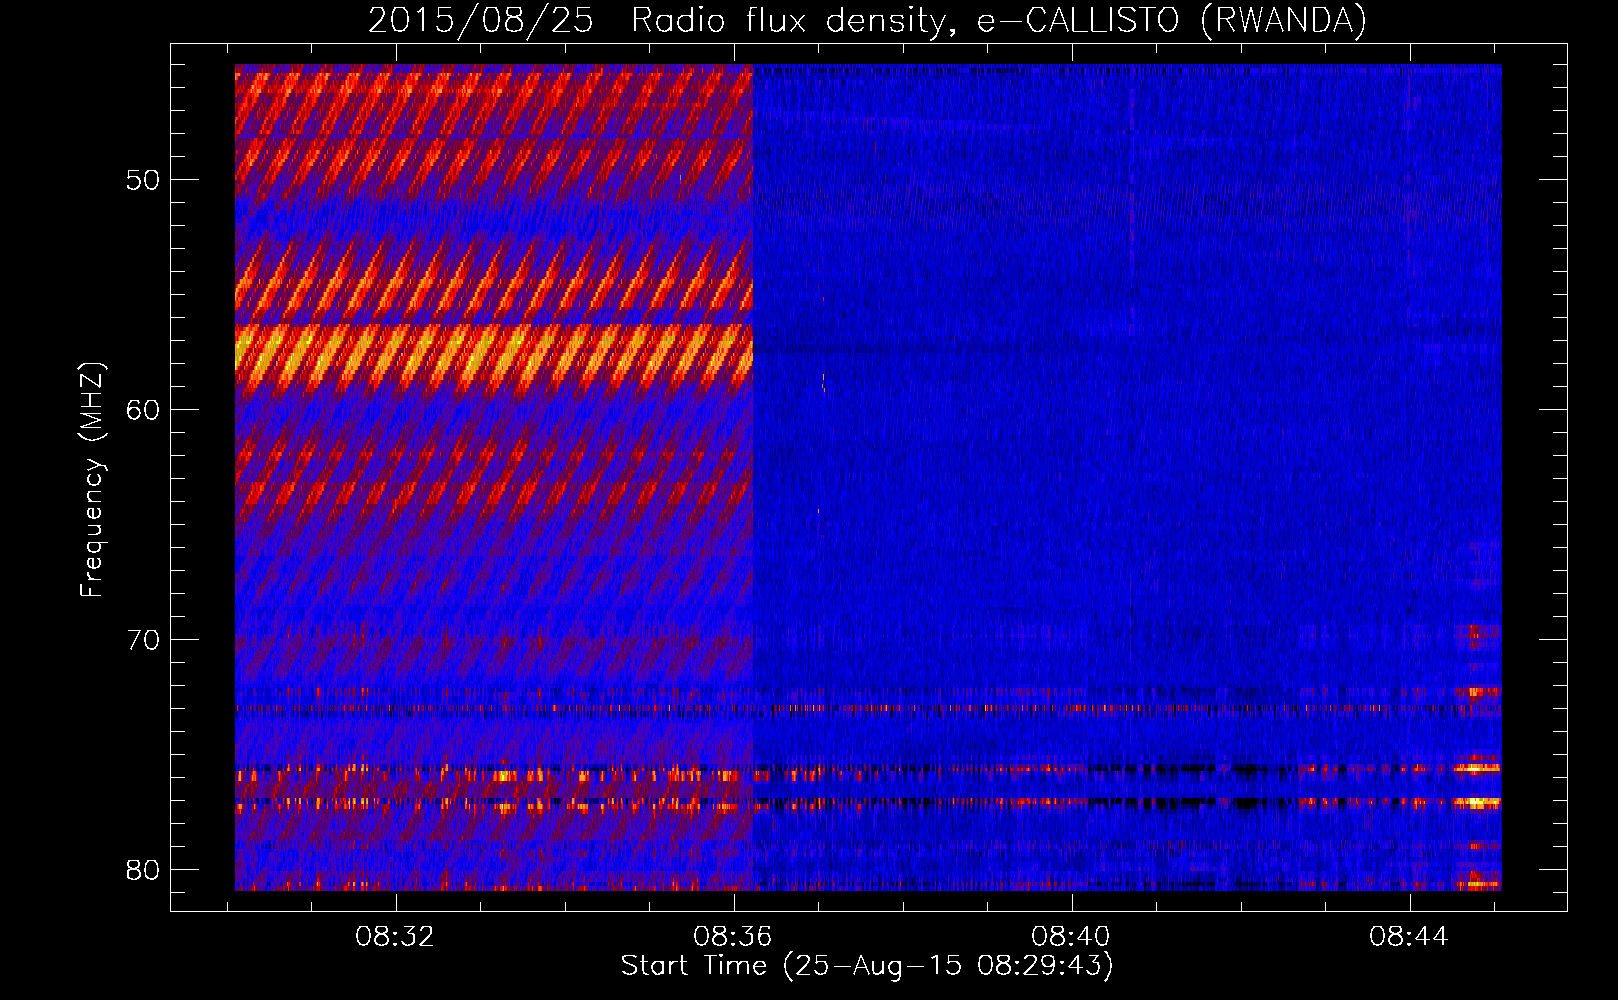Viewport: 1618px width, 1000px height.
Task: Click the plot title mentioning e-CALLISTO (RWANDA)
Action: click(x=867, y=20)
